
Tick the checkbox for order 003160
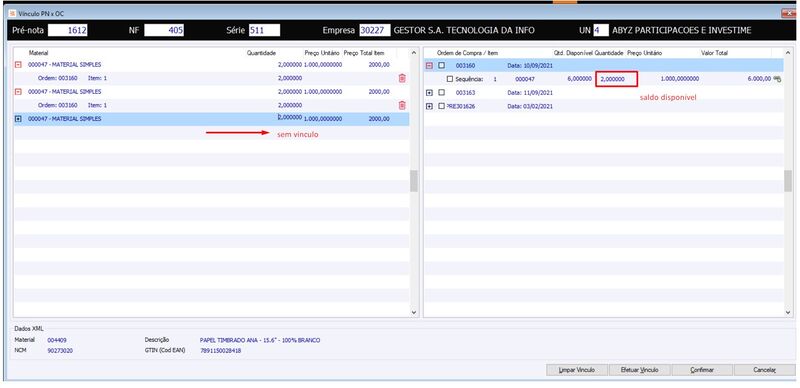point(442,65)
